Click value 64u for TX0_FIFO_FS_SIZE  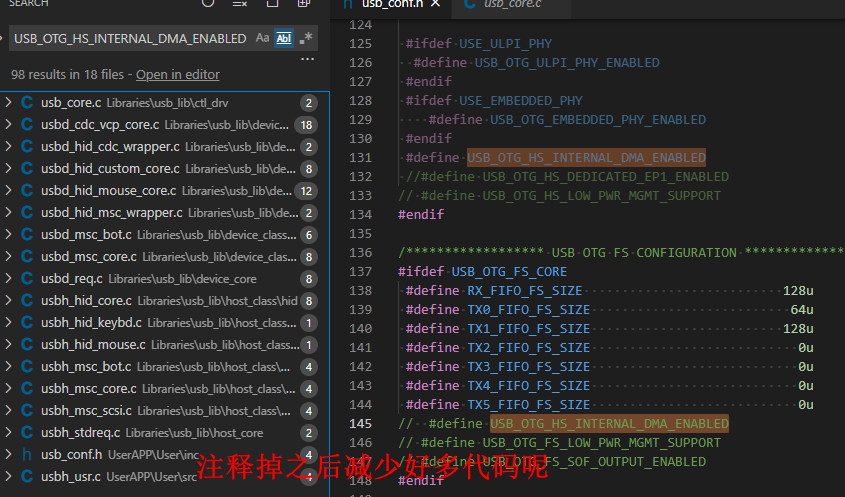click(x=802, y=309)
